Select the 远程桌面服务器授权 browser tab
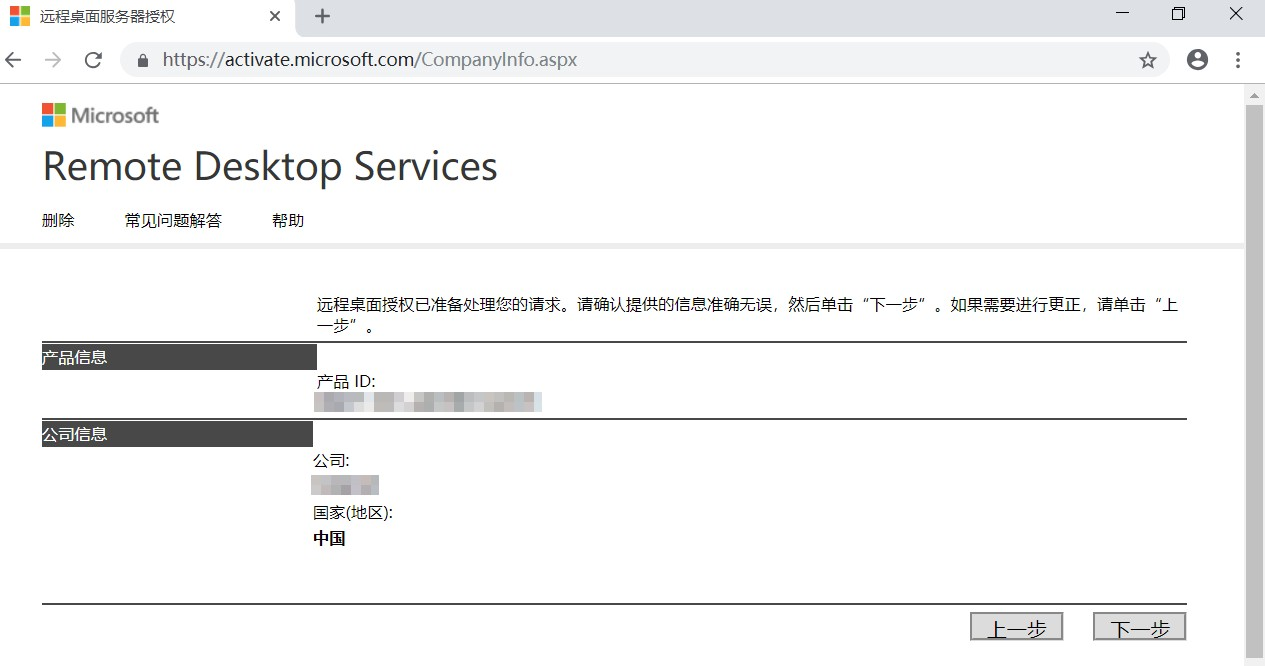The height and width of the screenshot is (666, 1265). 148,17
